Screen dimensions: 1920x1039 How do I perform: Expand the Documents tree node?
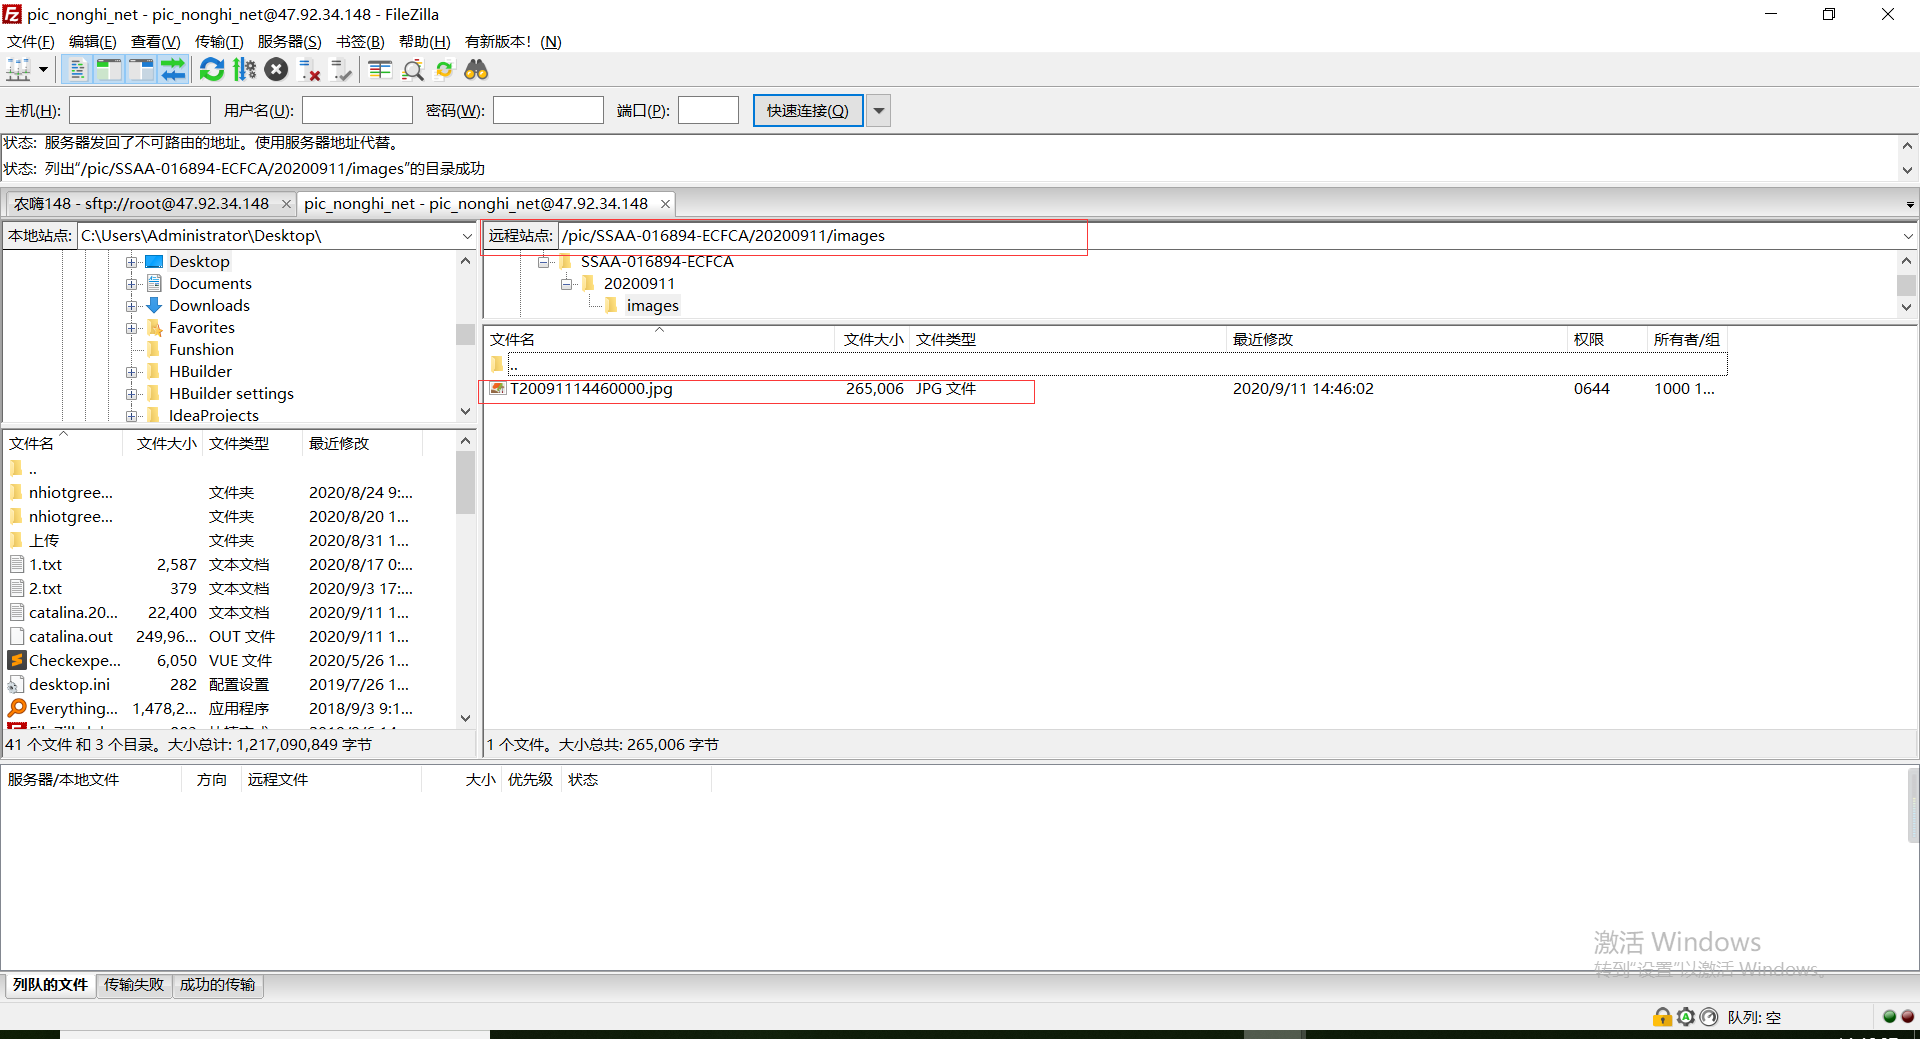point(131,284)
